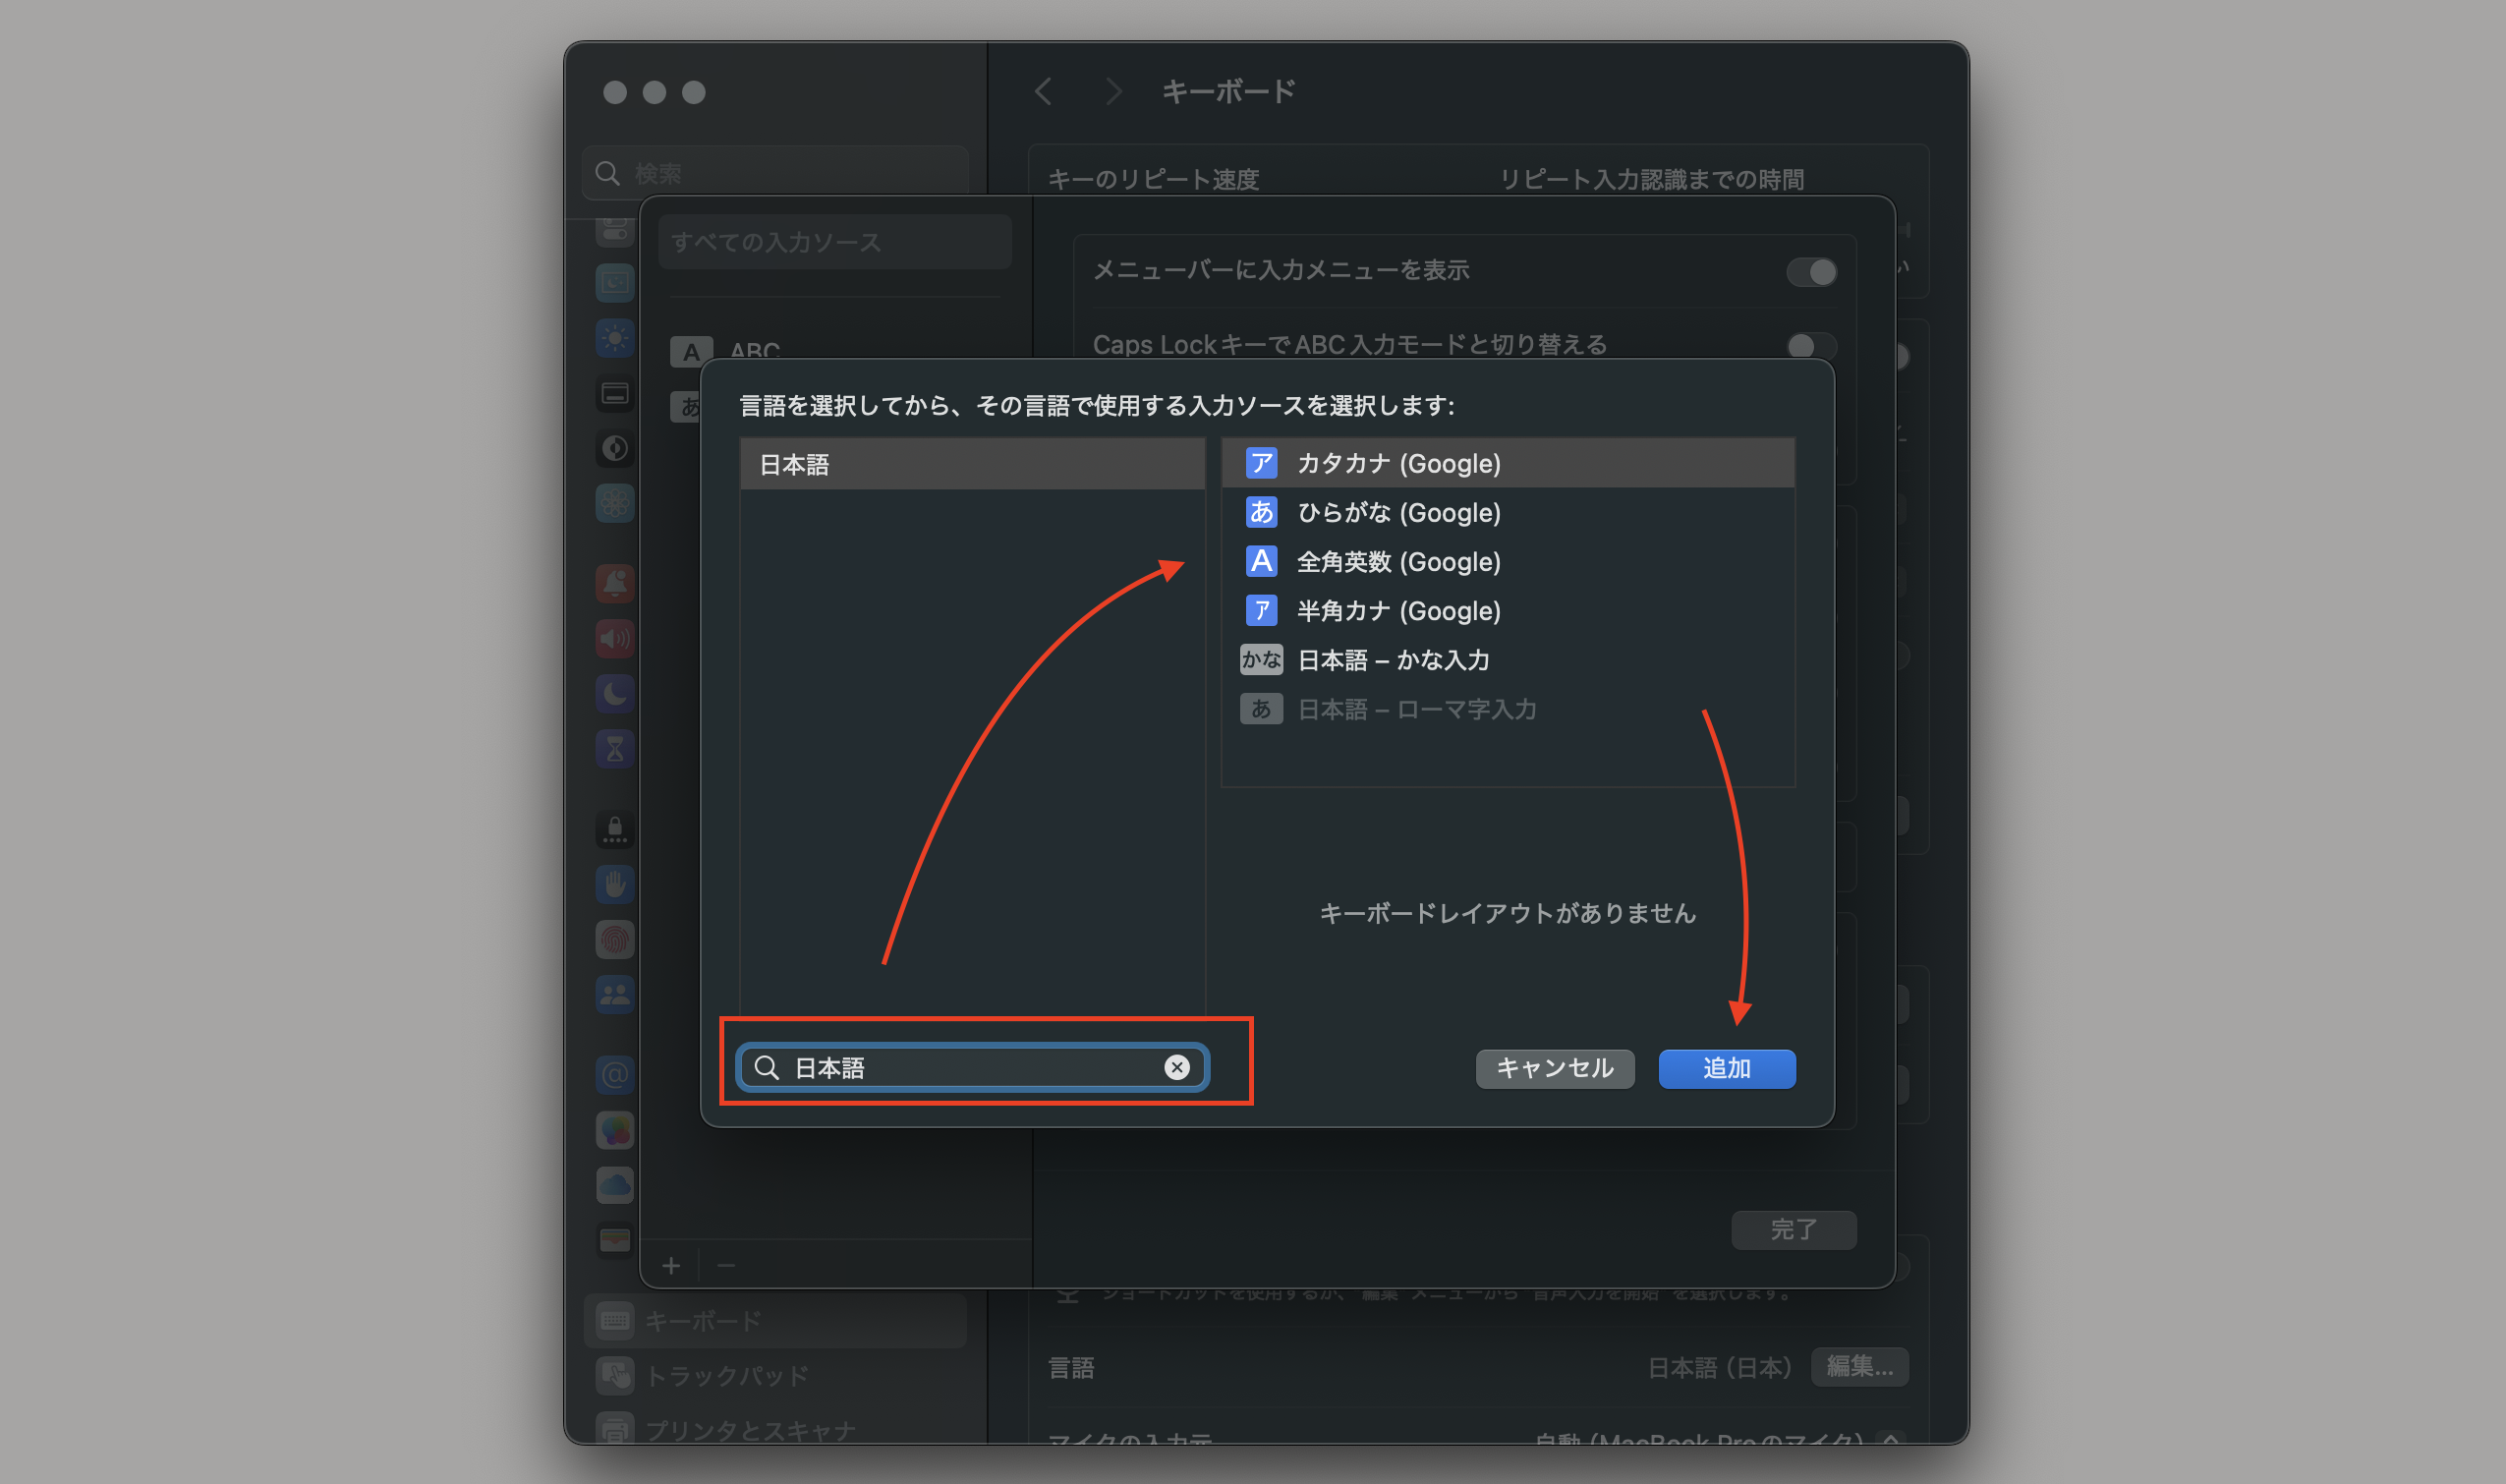Click plus to add input source
This screenshot has height=1484, width=2506.
(x=671, y=1266)
